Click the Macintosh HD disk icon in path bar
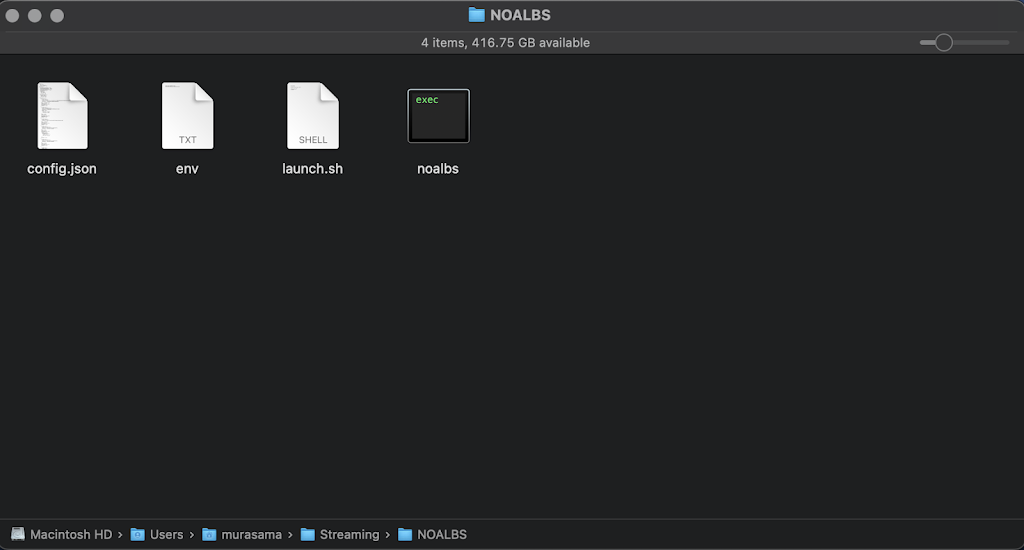The width and height of the screenshot is (1024, 550). (x=18, y=534)
